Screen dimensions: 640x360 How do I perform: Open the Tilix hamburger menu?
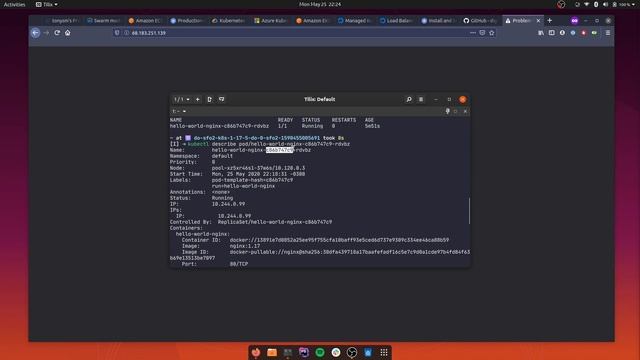tap(421, 99)
